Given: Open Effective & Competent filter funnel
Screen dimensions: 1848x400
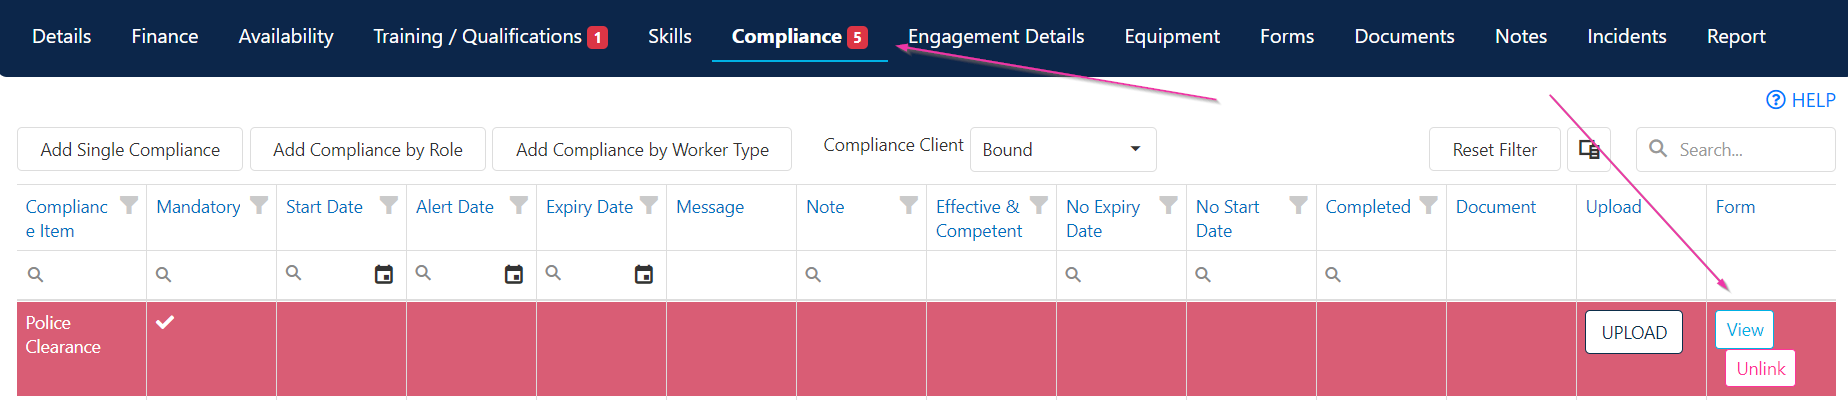Looking at the screenshot, I should click(1039, 205).
